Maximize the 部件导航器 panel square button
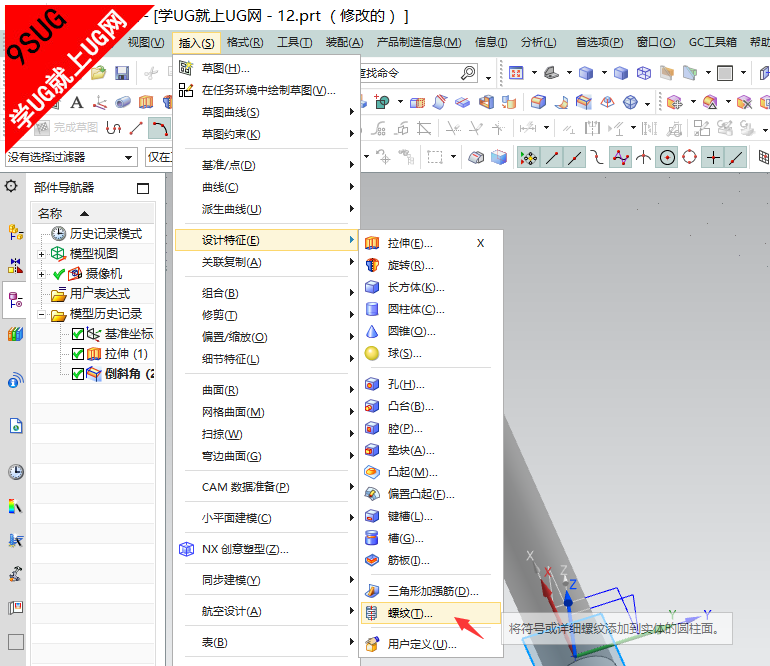 [143, 188]
